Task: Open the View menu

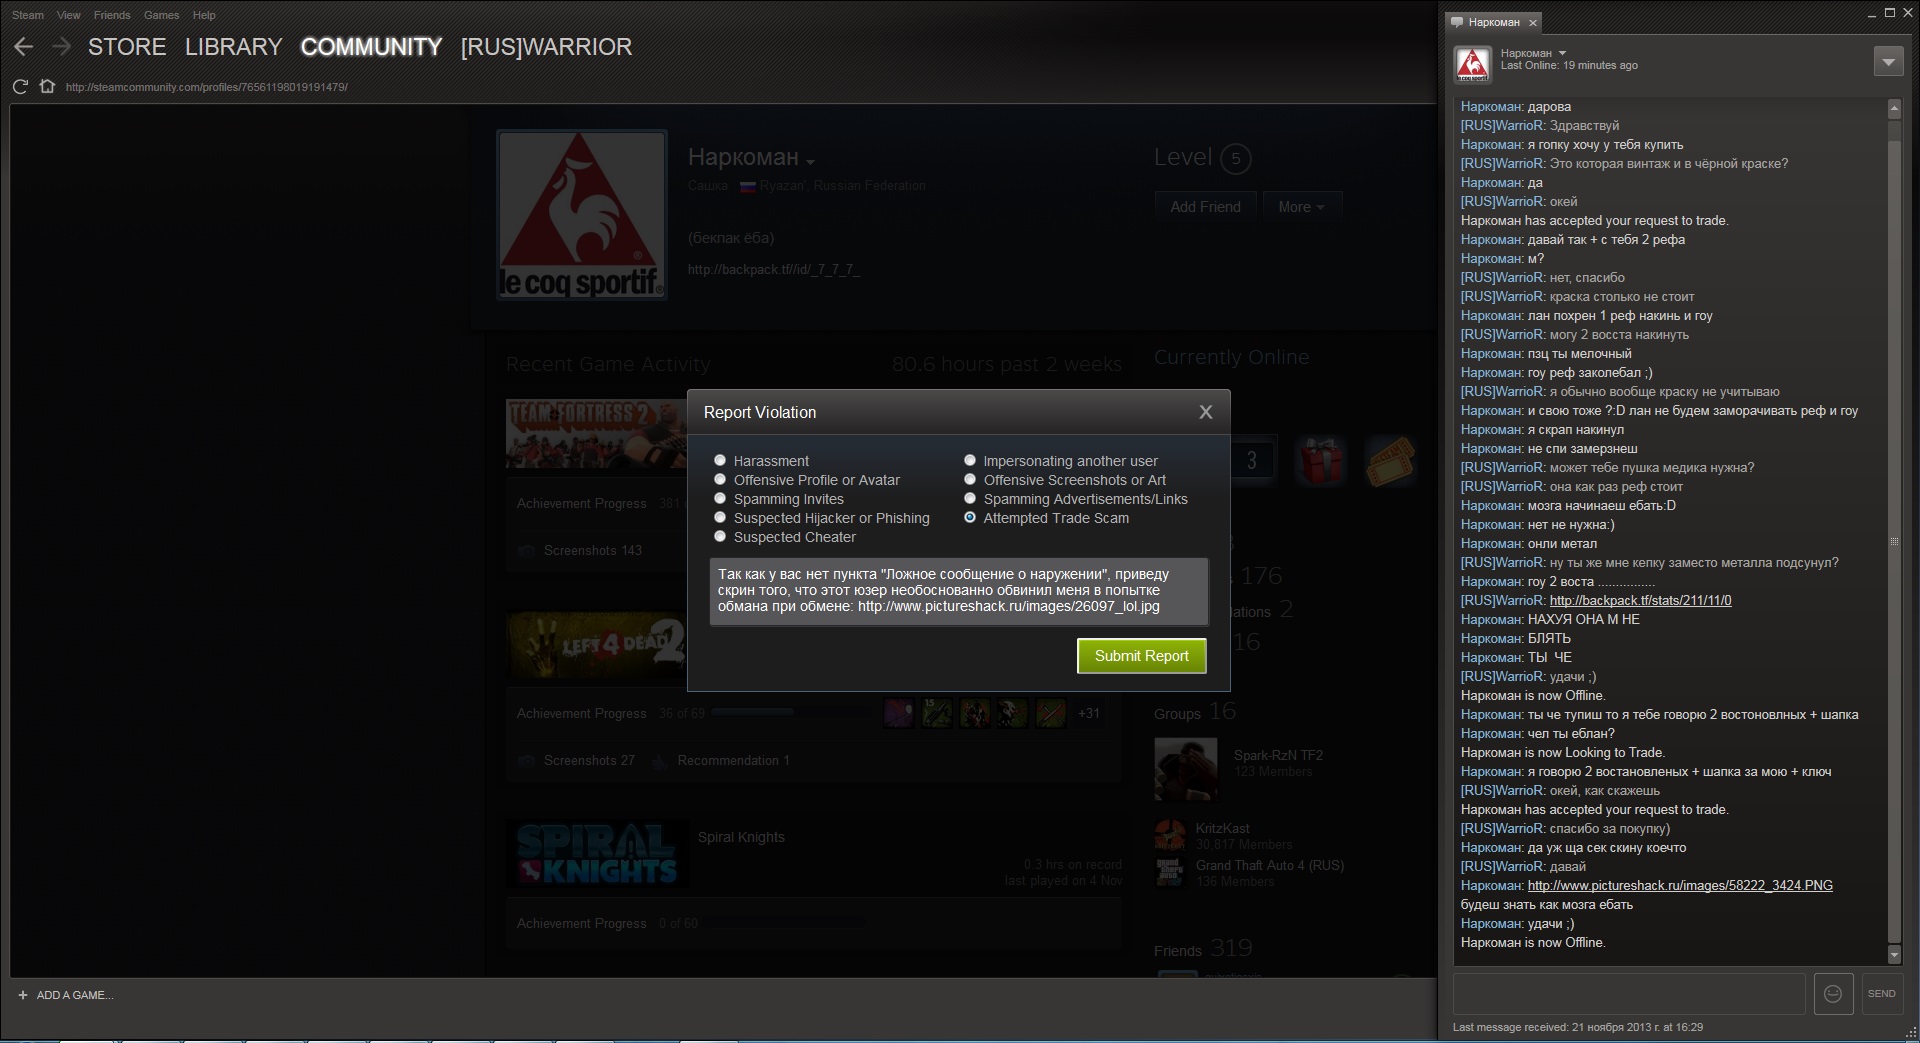Action: (x=69, y=15)
